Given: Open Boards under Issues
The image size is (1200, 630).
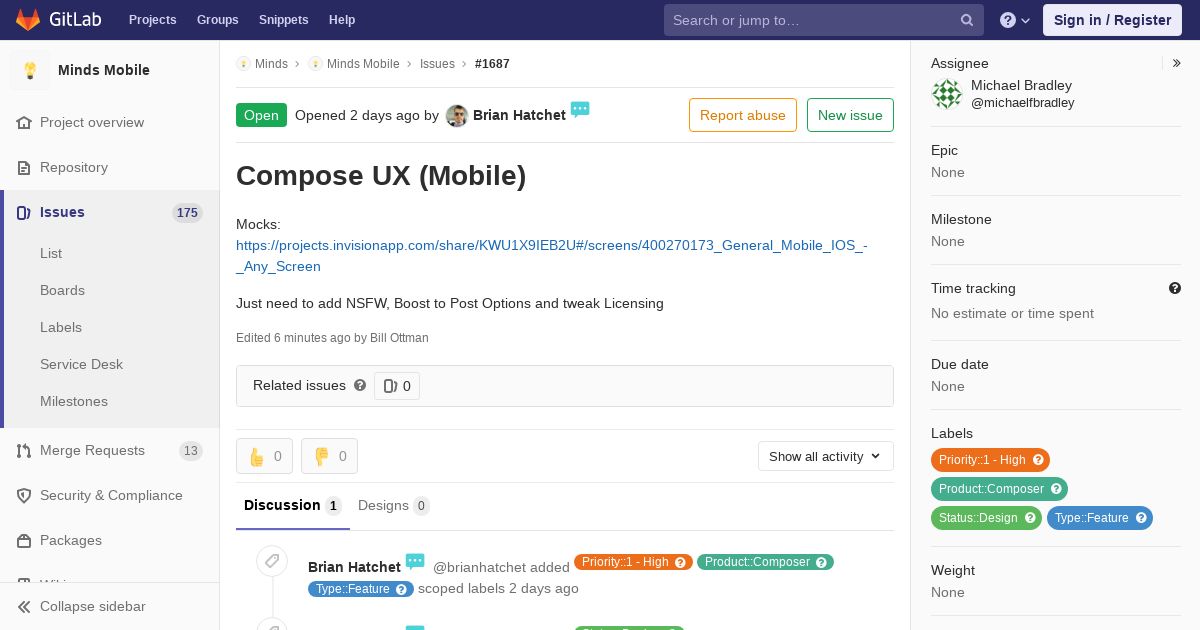Looking at the screenshot, I should [62, 290].
